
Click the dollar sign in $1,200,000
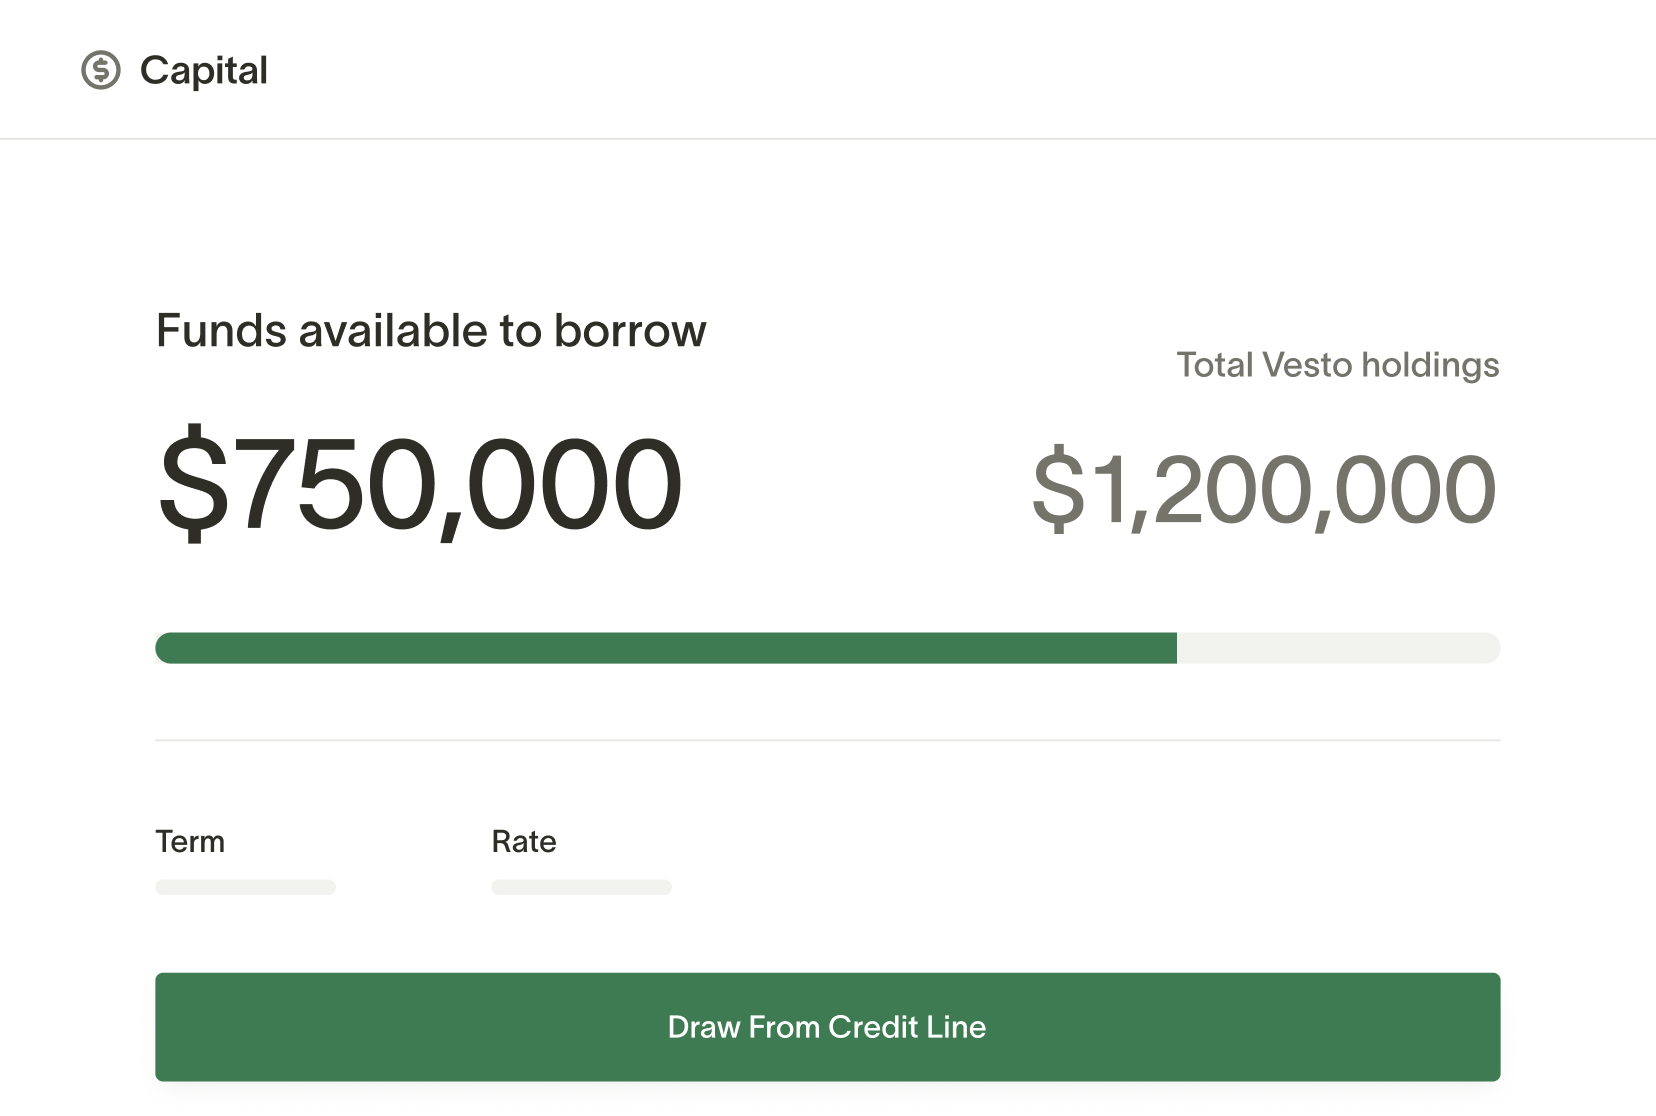click(1058, 489)
